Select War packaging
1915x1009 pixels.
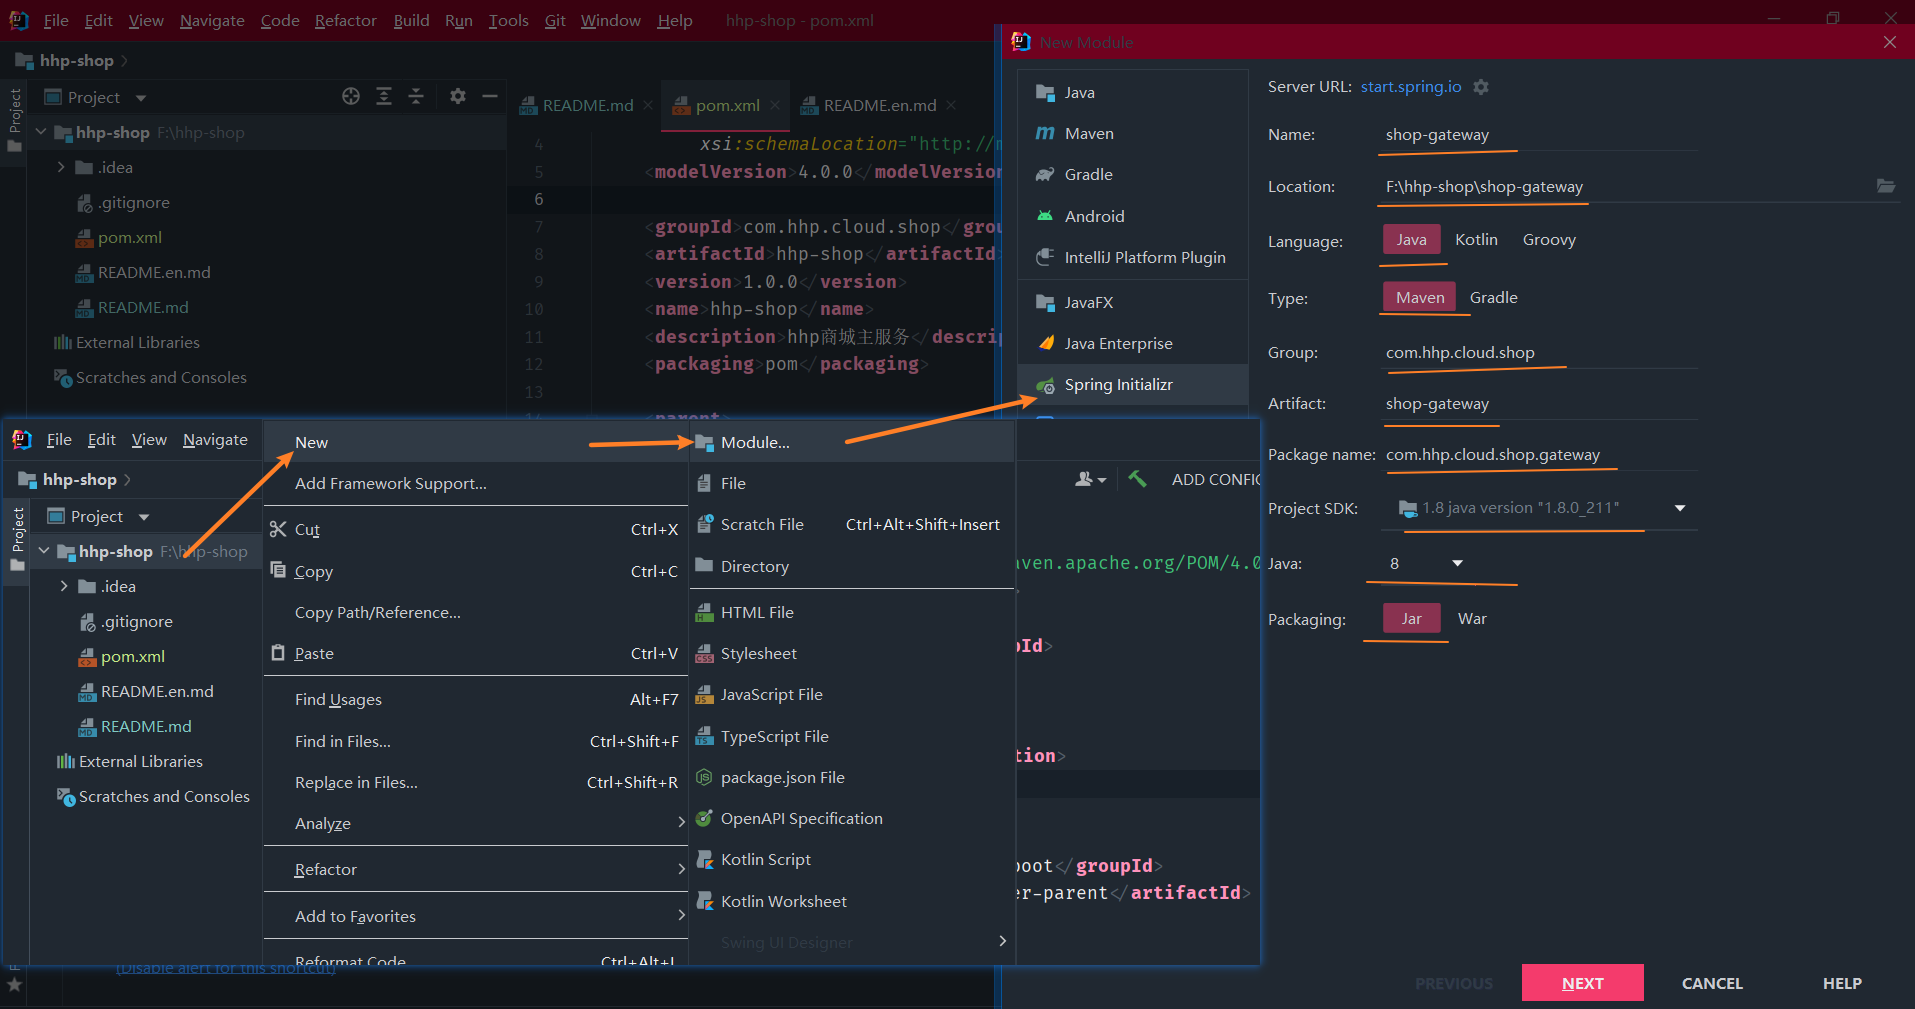click(1472, 618)
